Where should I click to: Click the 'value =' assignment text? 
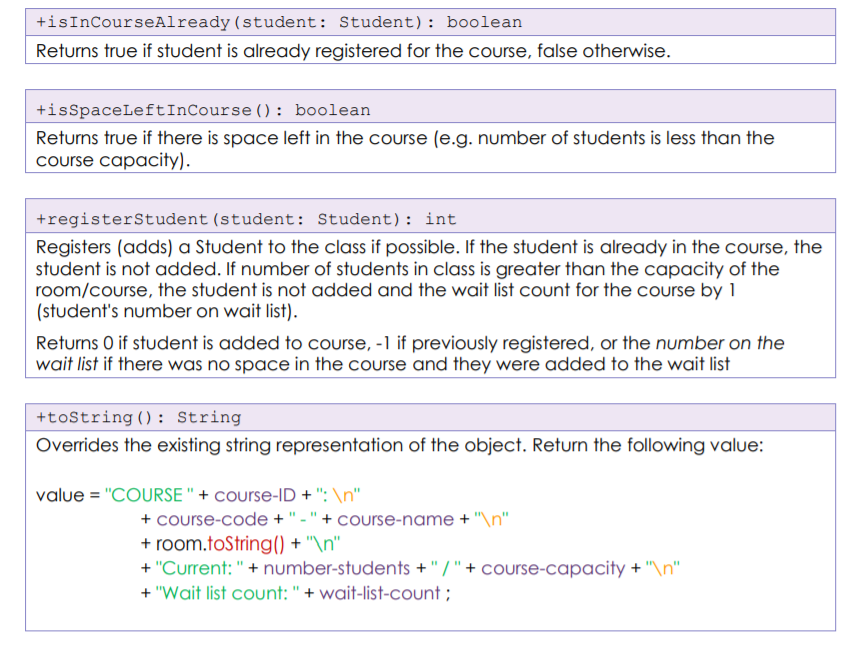coord(68,495)
